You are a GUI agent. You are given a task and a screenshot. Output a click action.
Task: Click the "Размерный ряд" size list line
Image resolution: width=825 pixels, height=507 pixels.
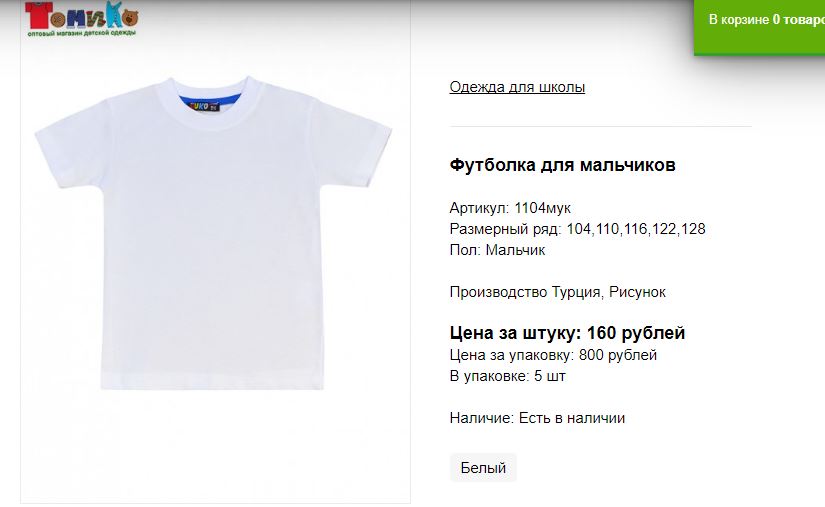pyautogui.click(x=577, y=229)
